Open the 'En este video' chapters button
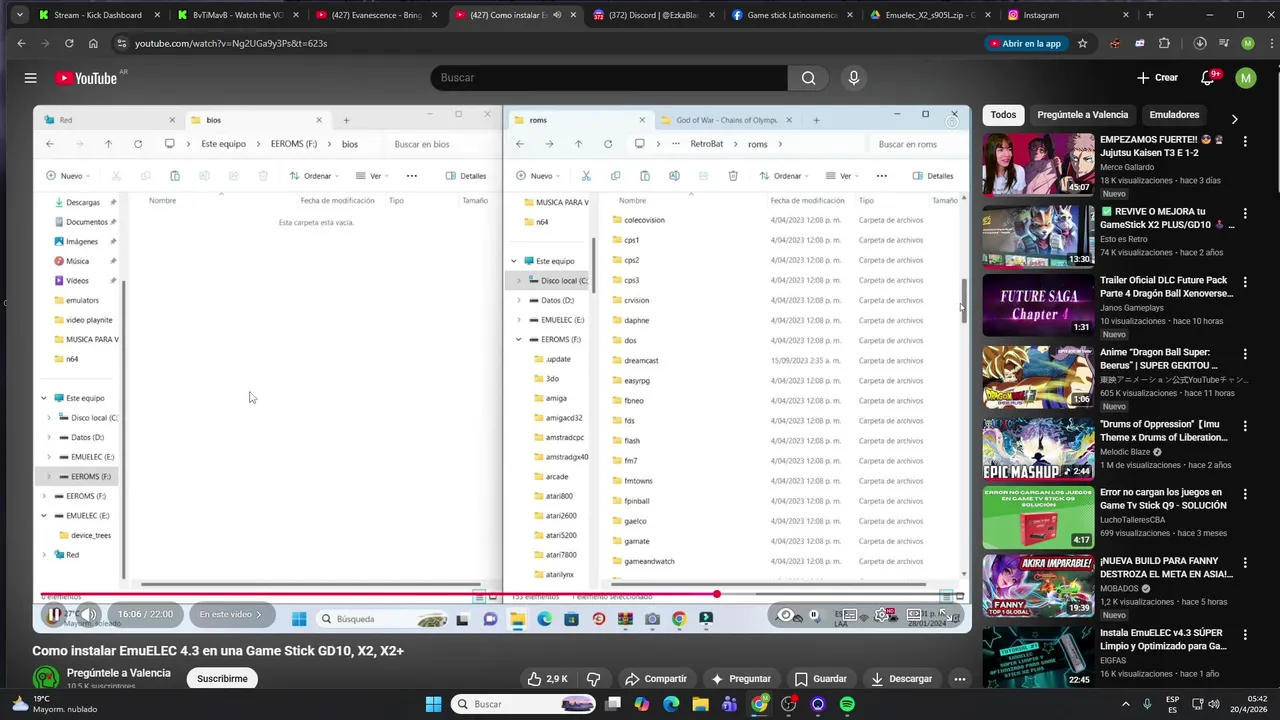Image resolution: width=1280 pixels, height=720 pixels. pyautogui.click(x=230, y=615)
